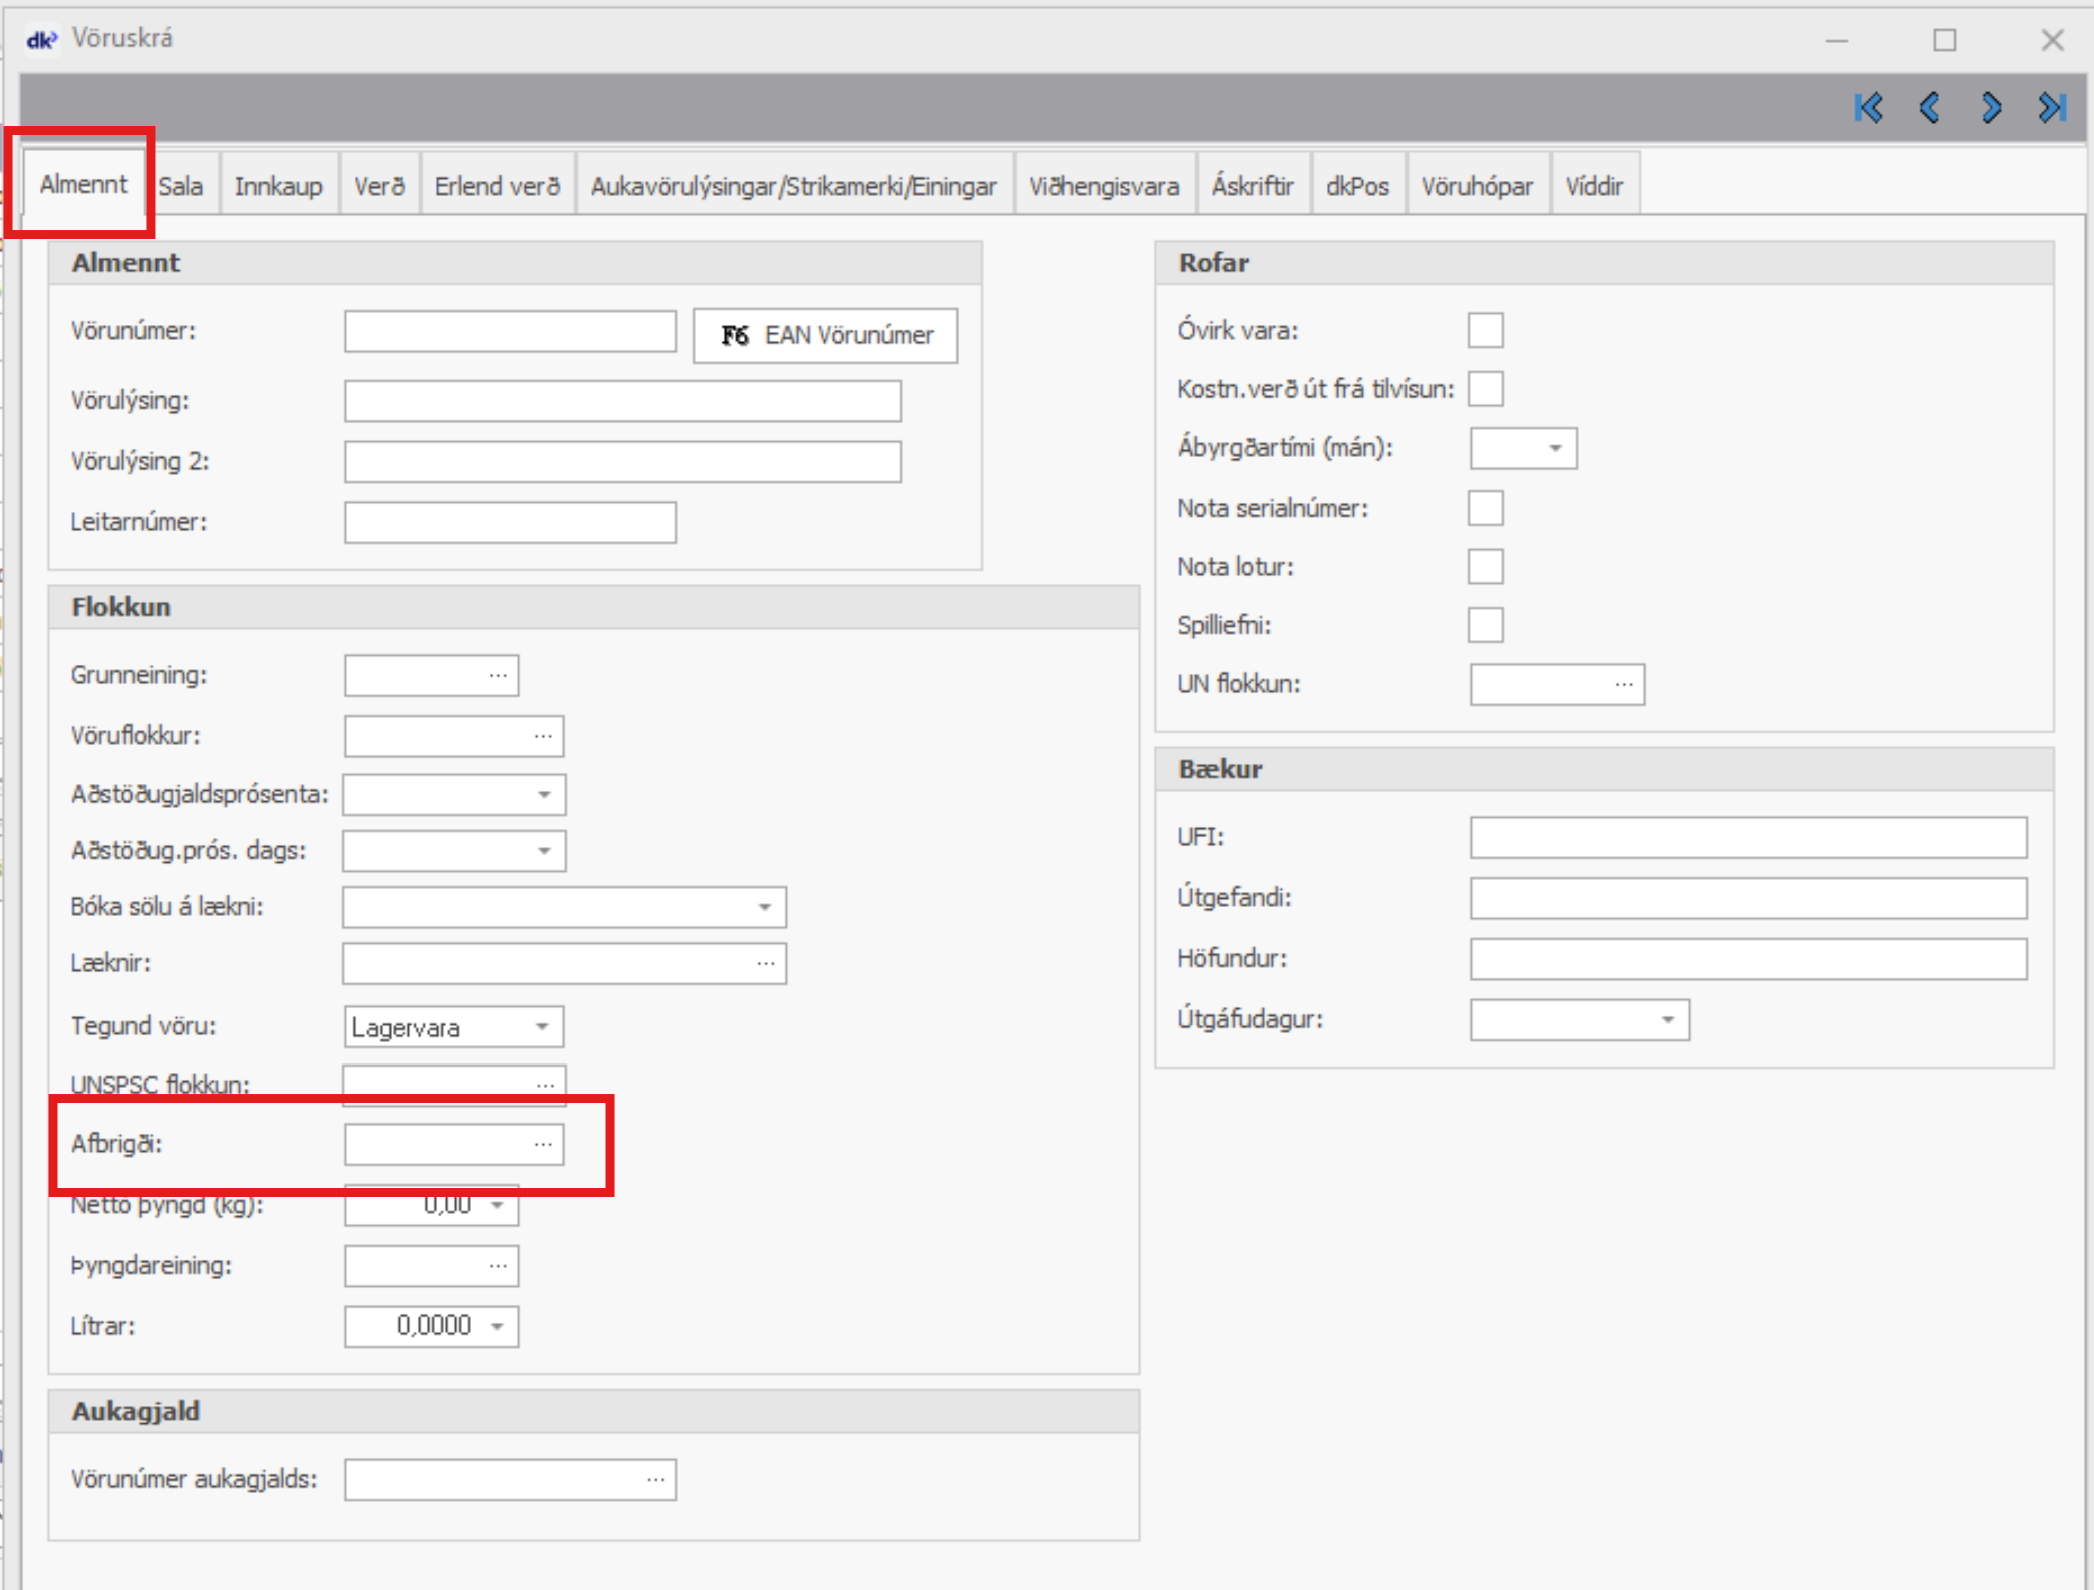Open Læknir lookup ellipsis

point(765,963)
